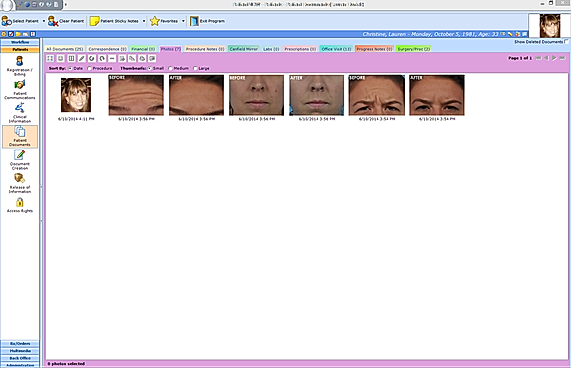Select the Procedure sort radio button

click(89, 68)
